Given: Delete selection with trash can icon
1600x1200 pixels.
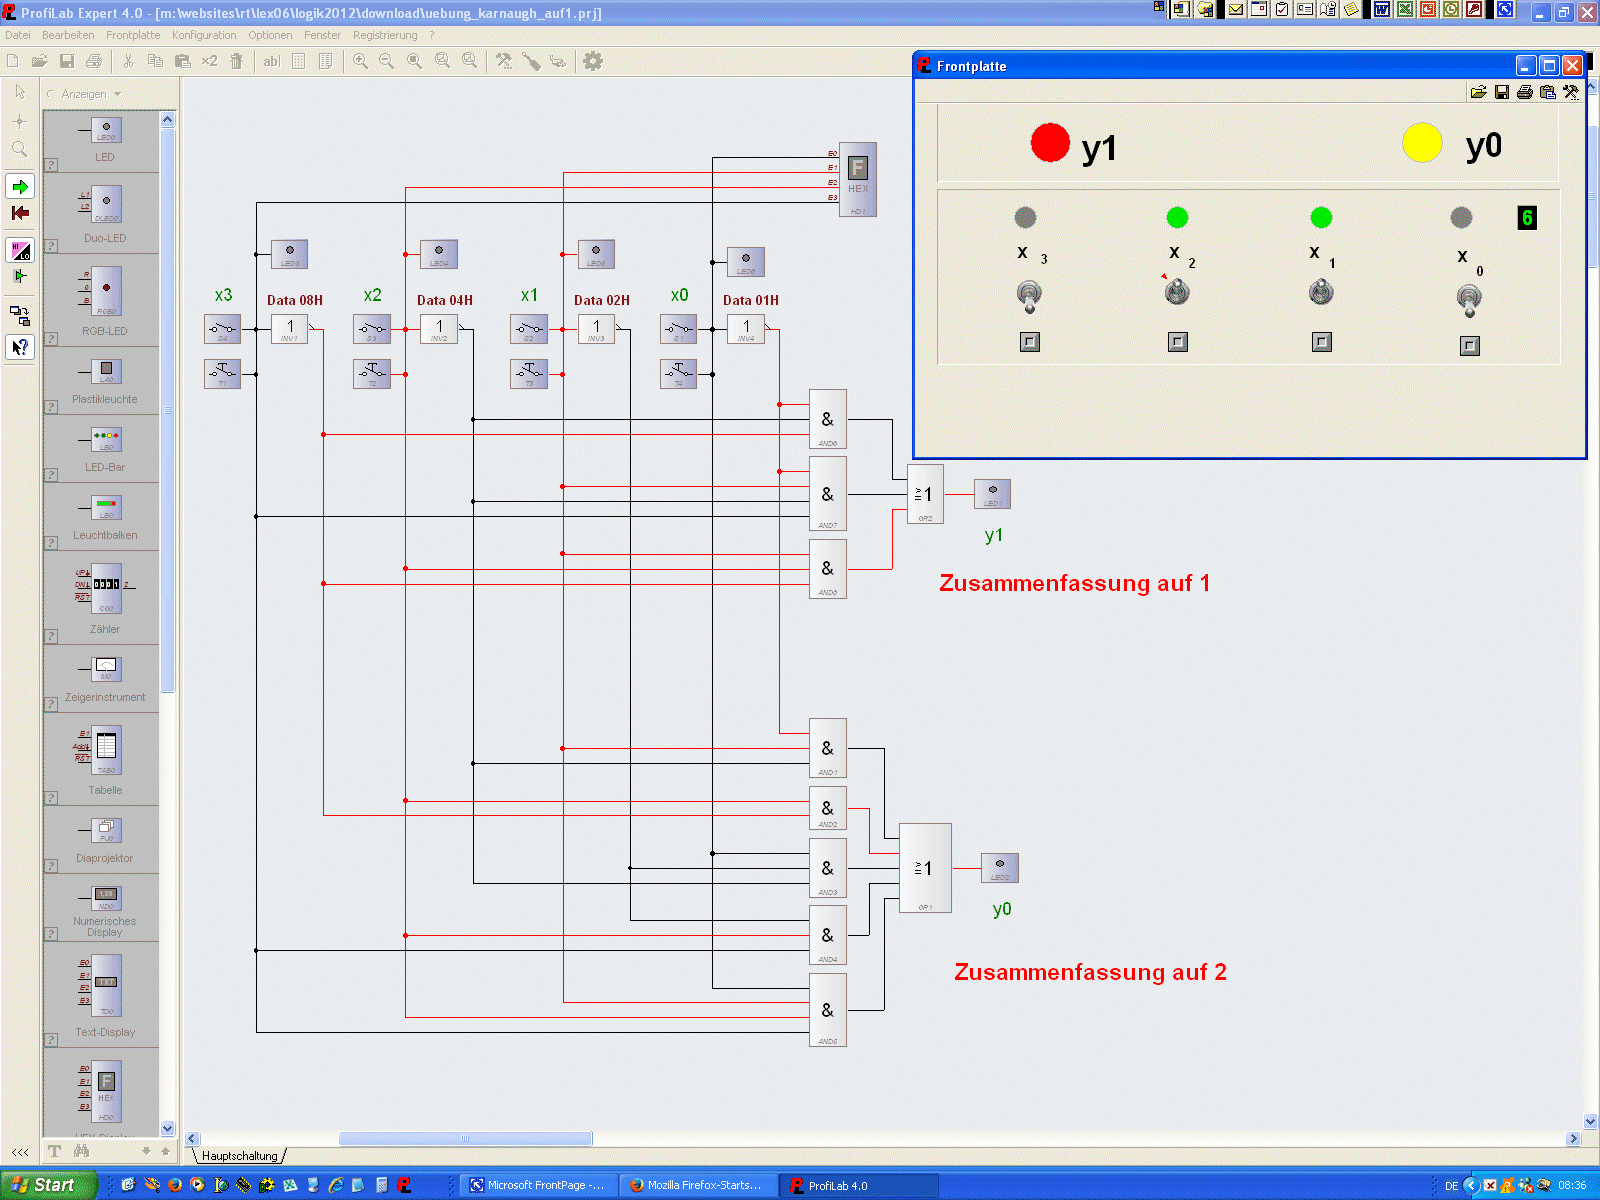Looking at the screenshot, I should pyautogui.click(x=237, y=61).
